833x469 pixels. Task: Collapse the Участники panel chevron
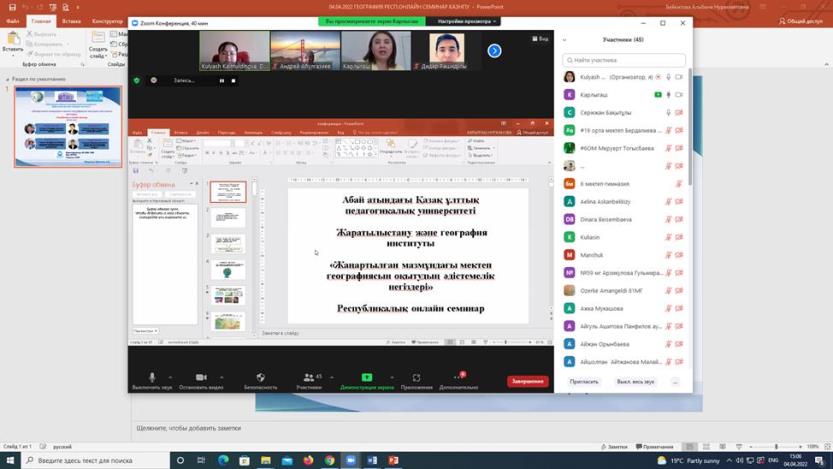click(564, 40)
